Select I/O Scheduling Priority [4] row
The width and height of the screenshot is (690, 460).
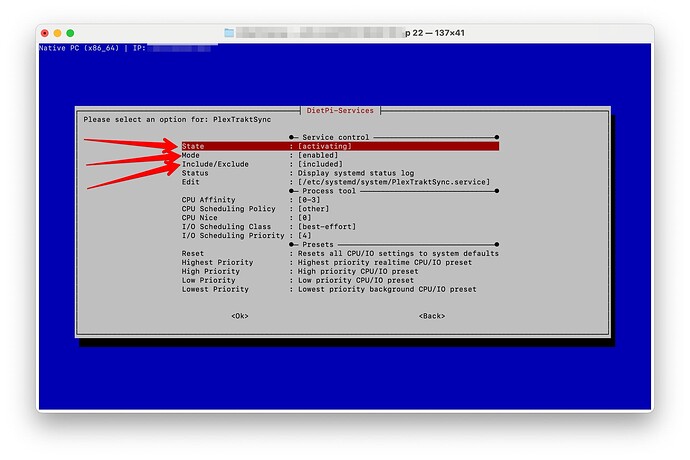pyautogui.click(x=340, y=236)
